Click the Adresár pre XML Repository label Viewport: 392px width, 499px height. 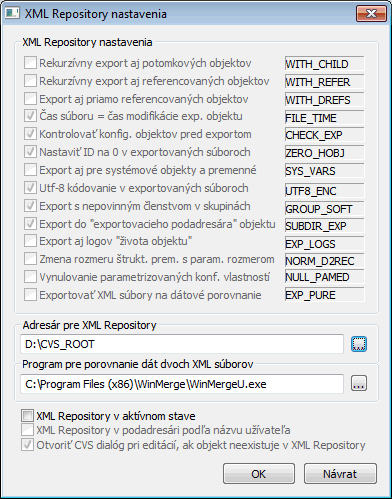coord(89,325)
